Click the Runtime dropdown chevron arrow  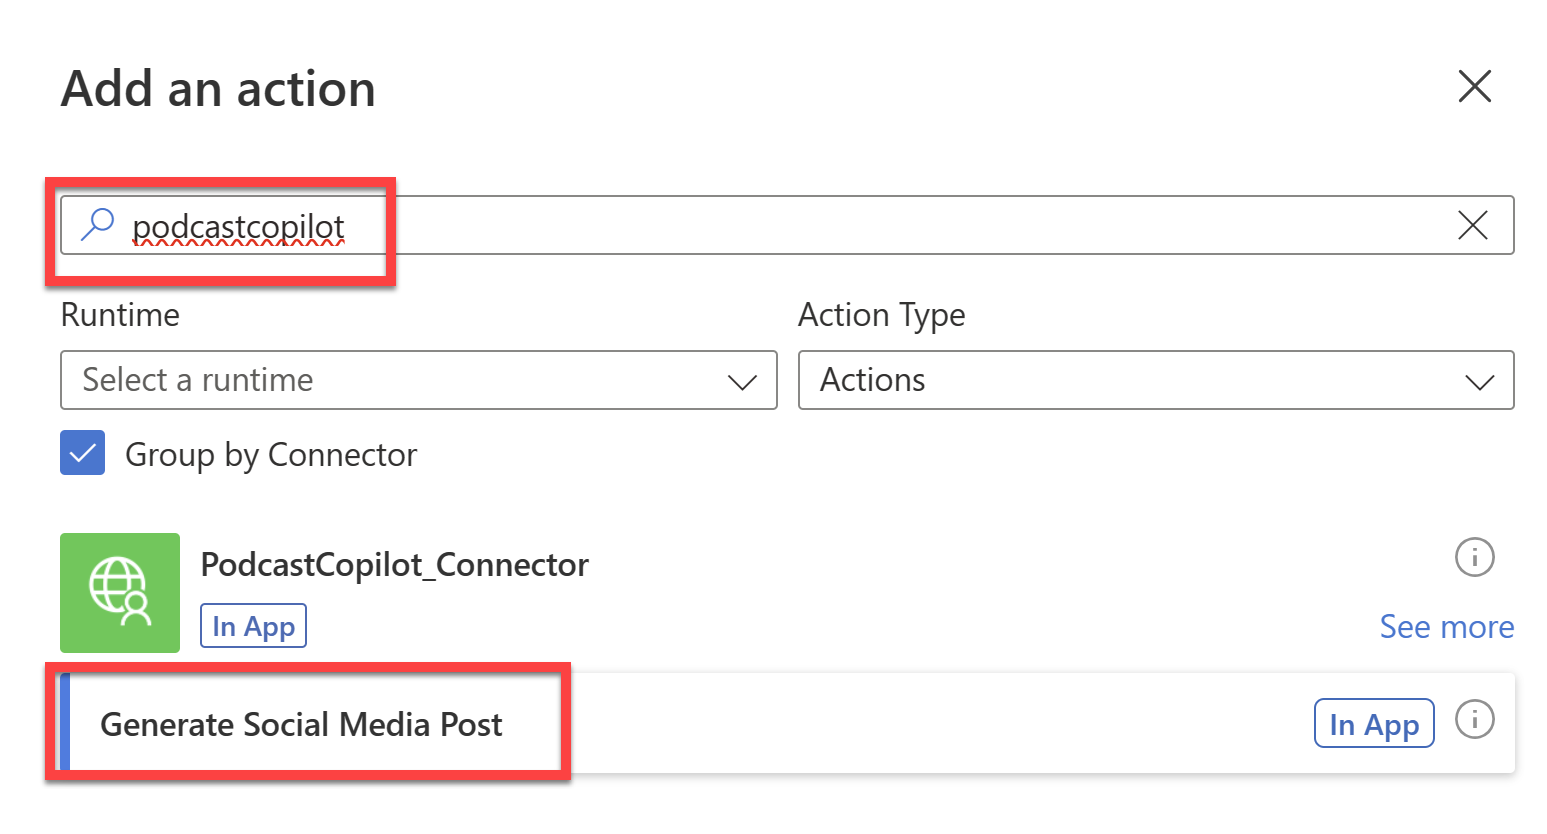(742, 381)
